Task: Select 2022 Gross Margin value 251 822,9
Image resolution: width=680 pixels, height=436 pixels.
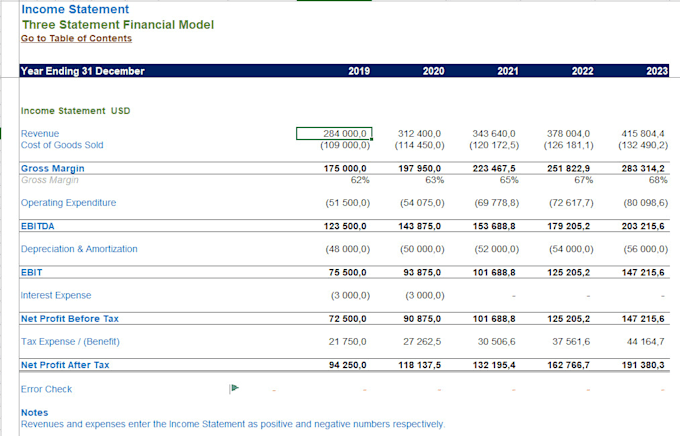Action: [569, 168]
